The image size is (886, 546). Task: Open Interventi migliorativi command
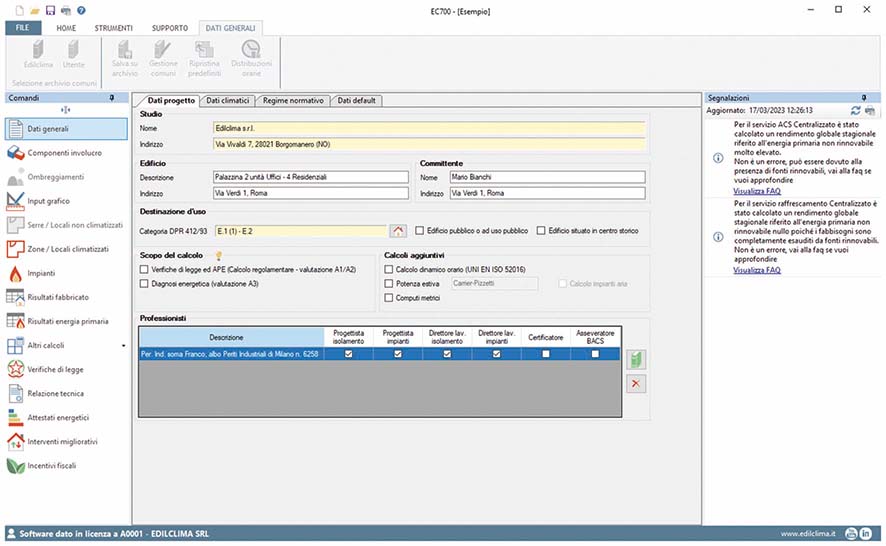click(67, 441)
